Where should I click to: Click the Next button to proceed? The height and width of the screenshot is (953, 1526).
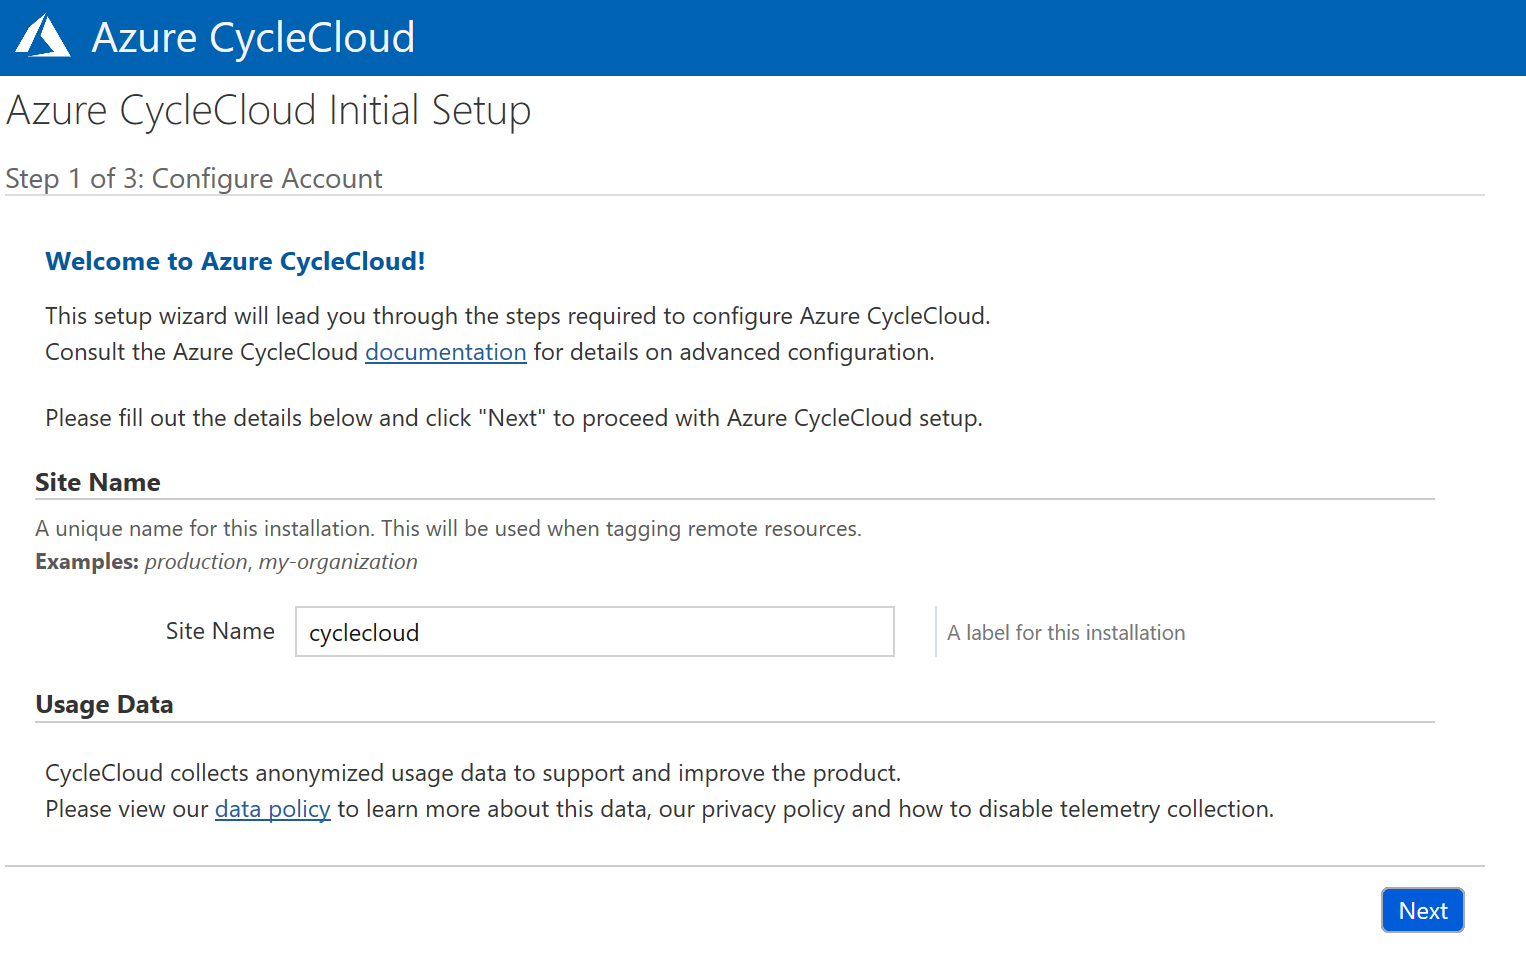1422,910
